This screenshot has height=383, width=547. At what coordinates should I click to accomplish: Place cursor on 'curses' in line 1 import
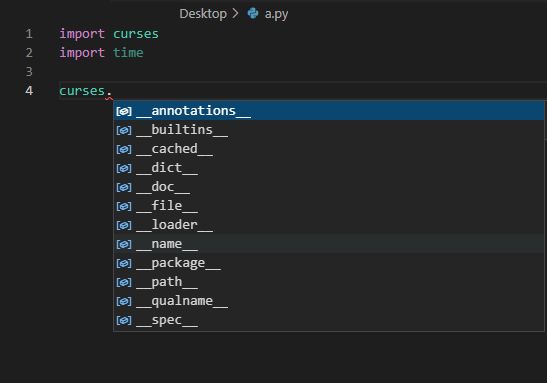[136, 34]
